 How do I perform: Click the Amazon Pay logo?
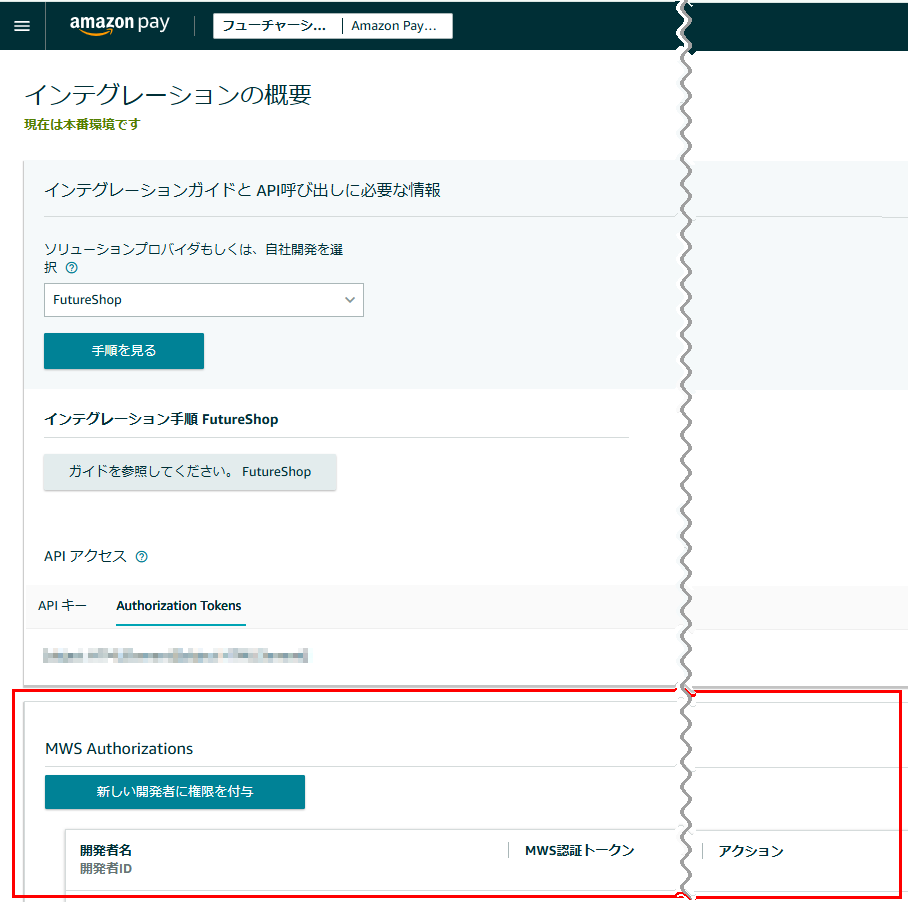[118, 25]
